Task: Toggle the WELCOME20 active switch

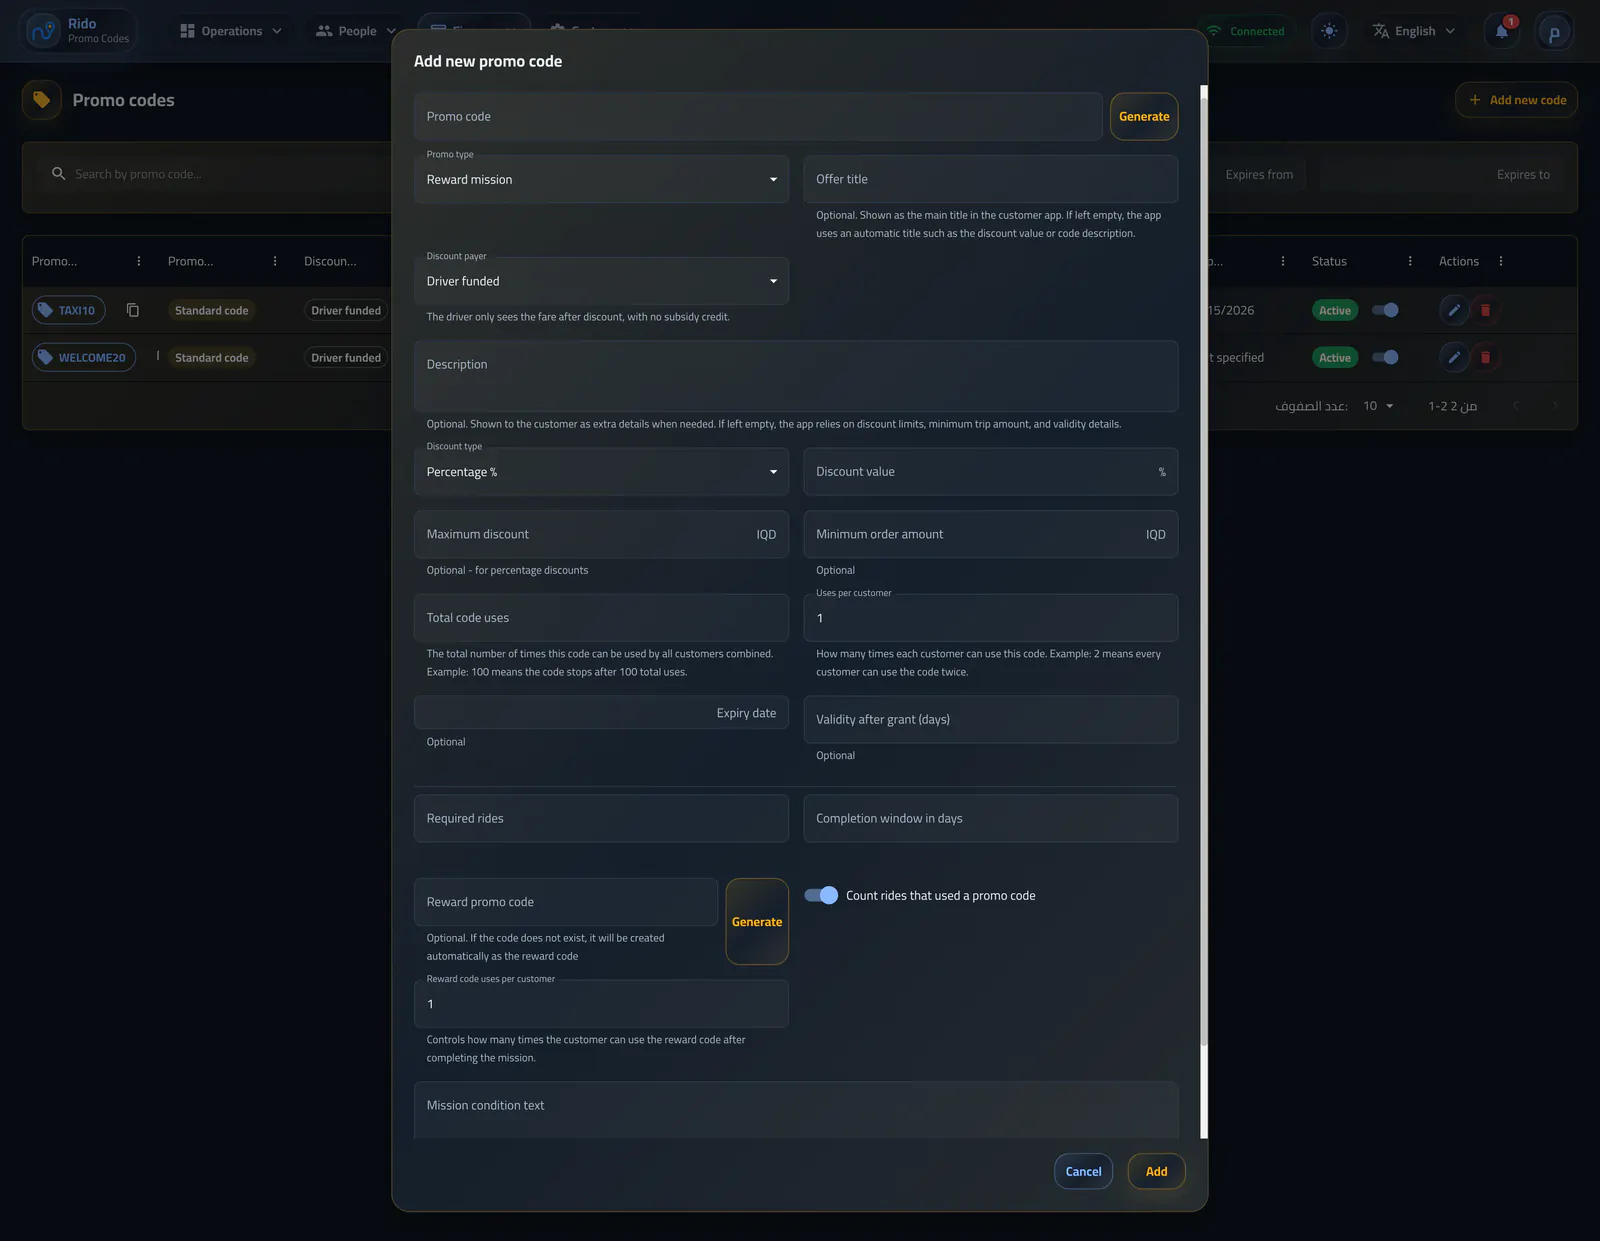Action: click(1385, 357)
